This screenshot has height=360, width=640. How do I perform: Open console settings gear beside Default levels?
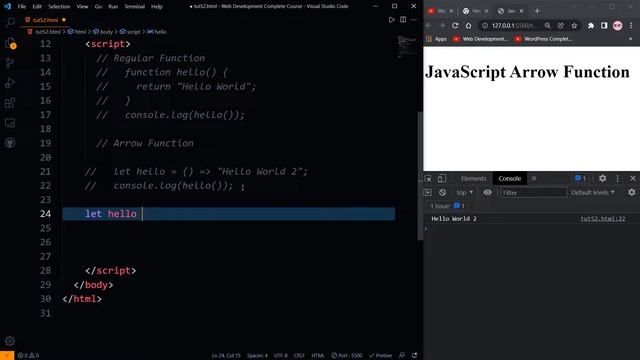631,192
